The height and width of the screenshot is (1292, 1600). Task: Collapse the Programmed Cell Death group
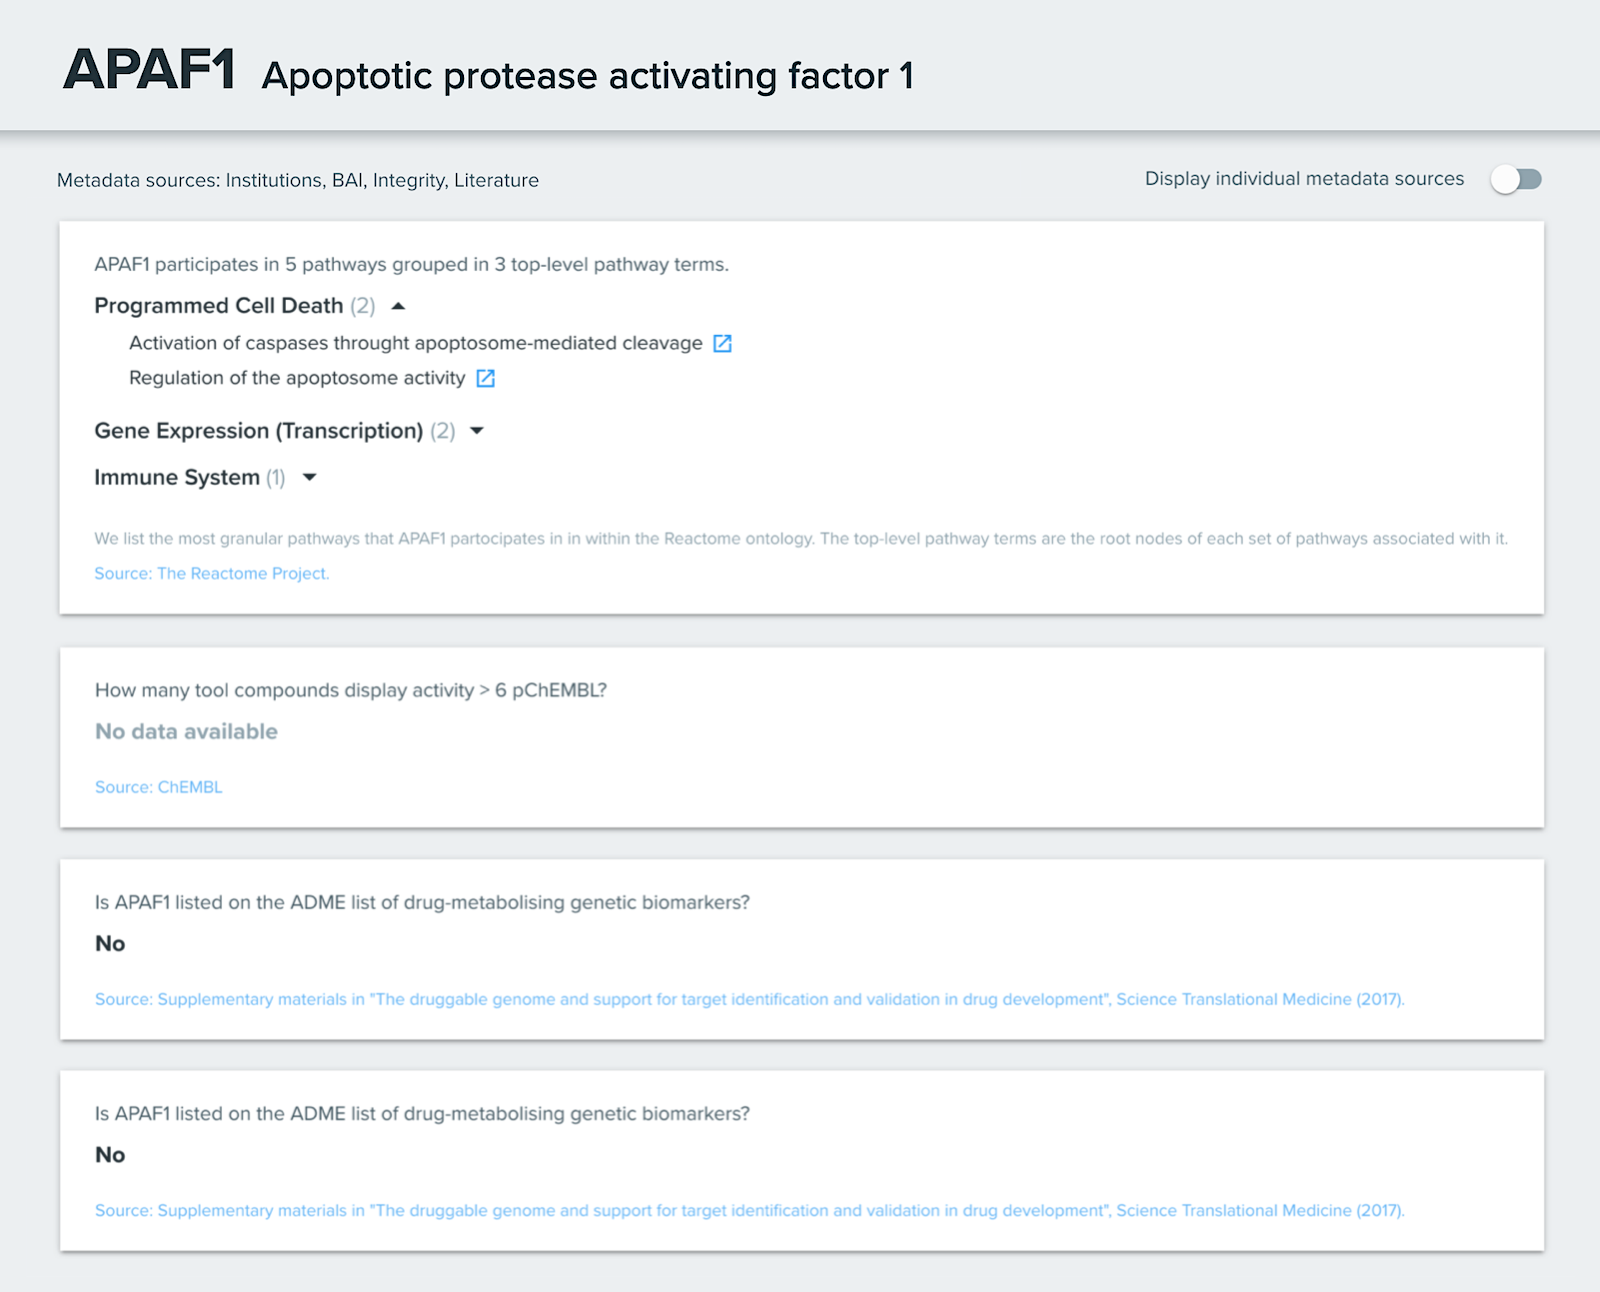398,306
